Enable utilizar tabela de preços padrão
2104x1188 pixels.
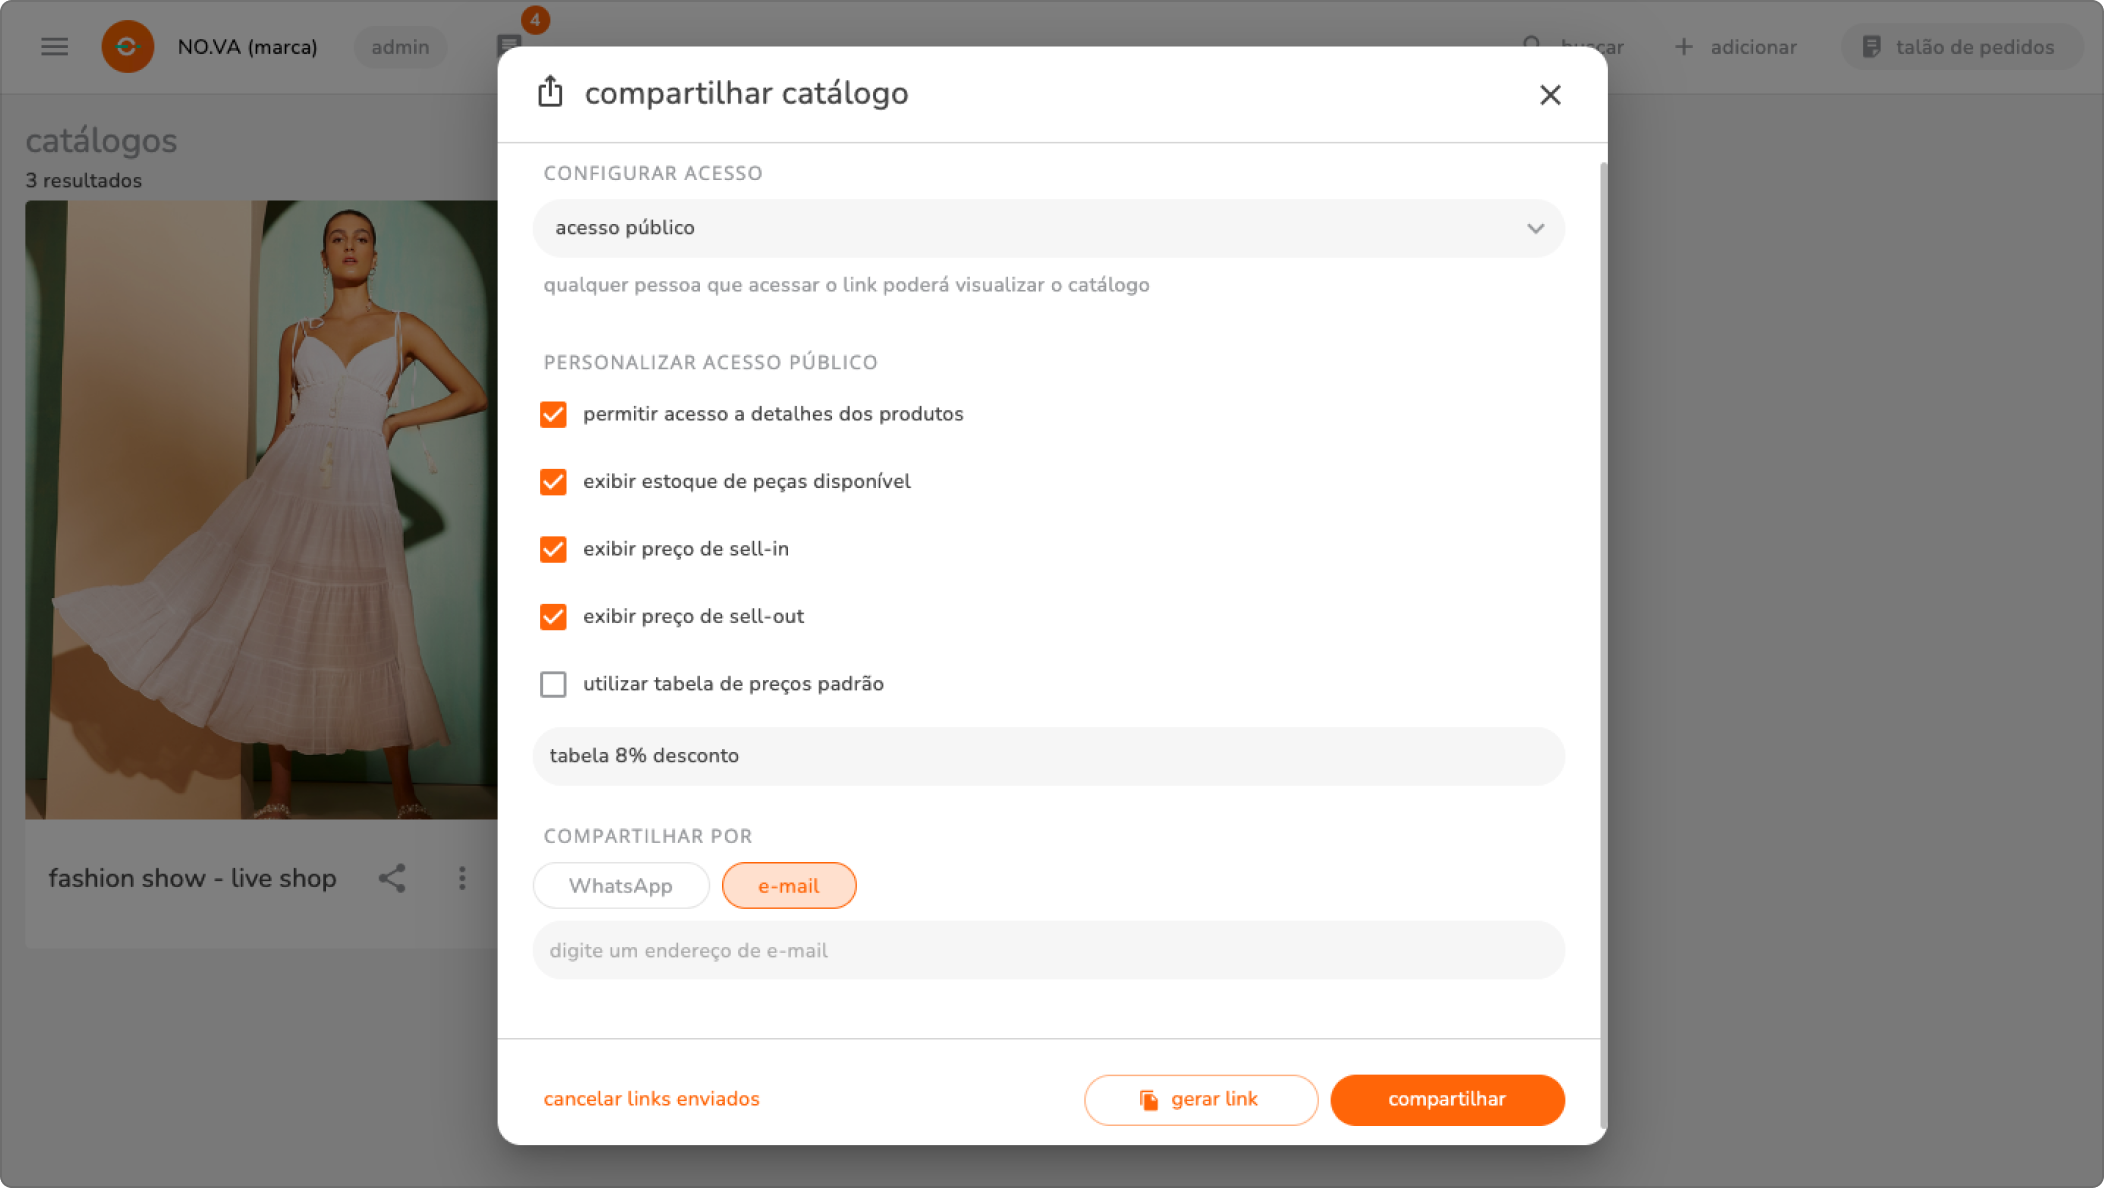pyautogui.click(x=553, y=684)
